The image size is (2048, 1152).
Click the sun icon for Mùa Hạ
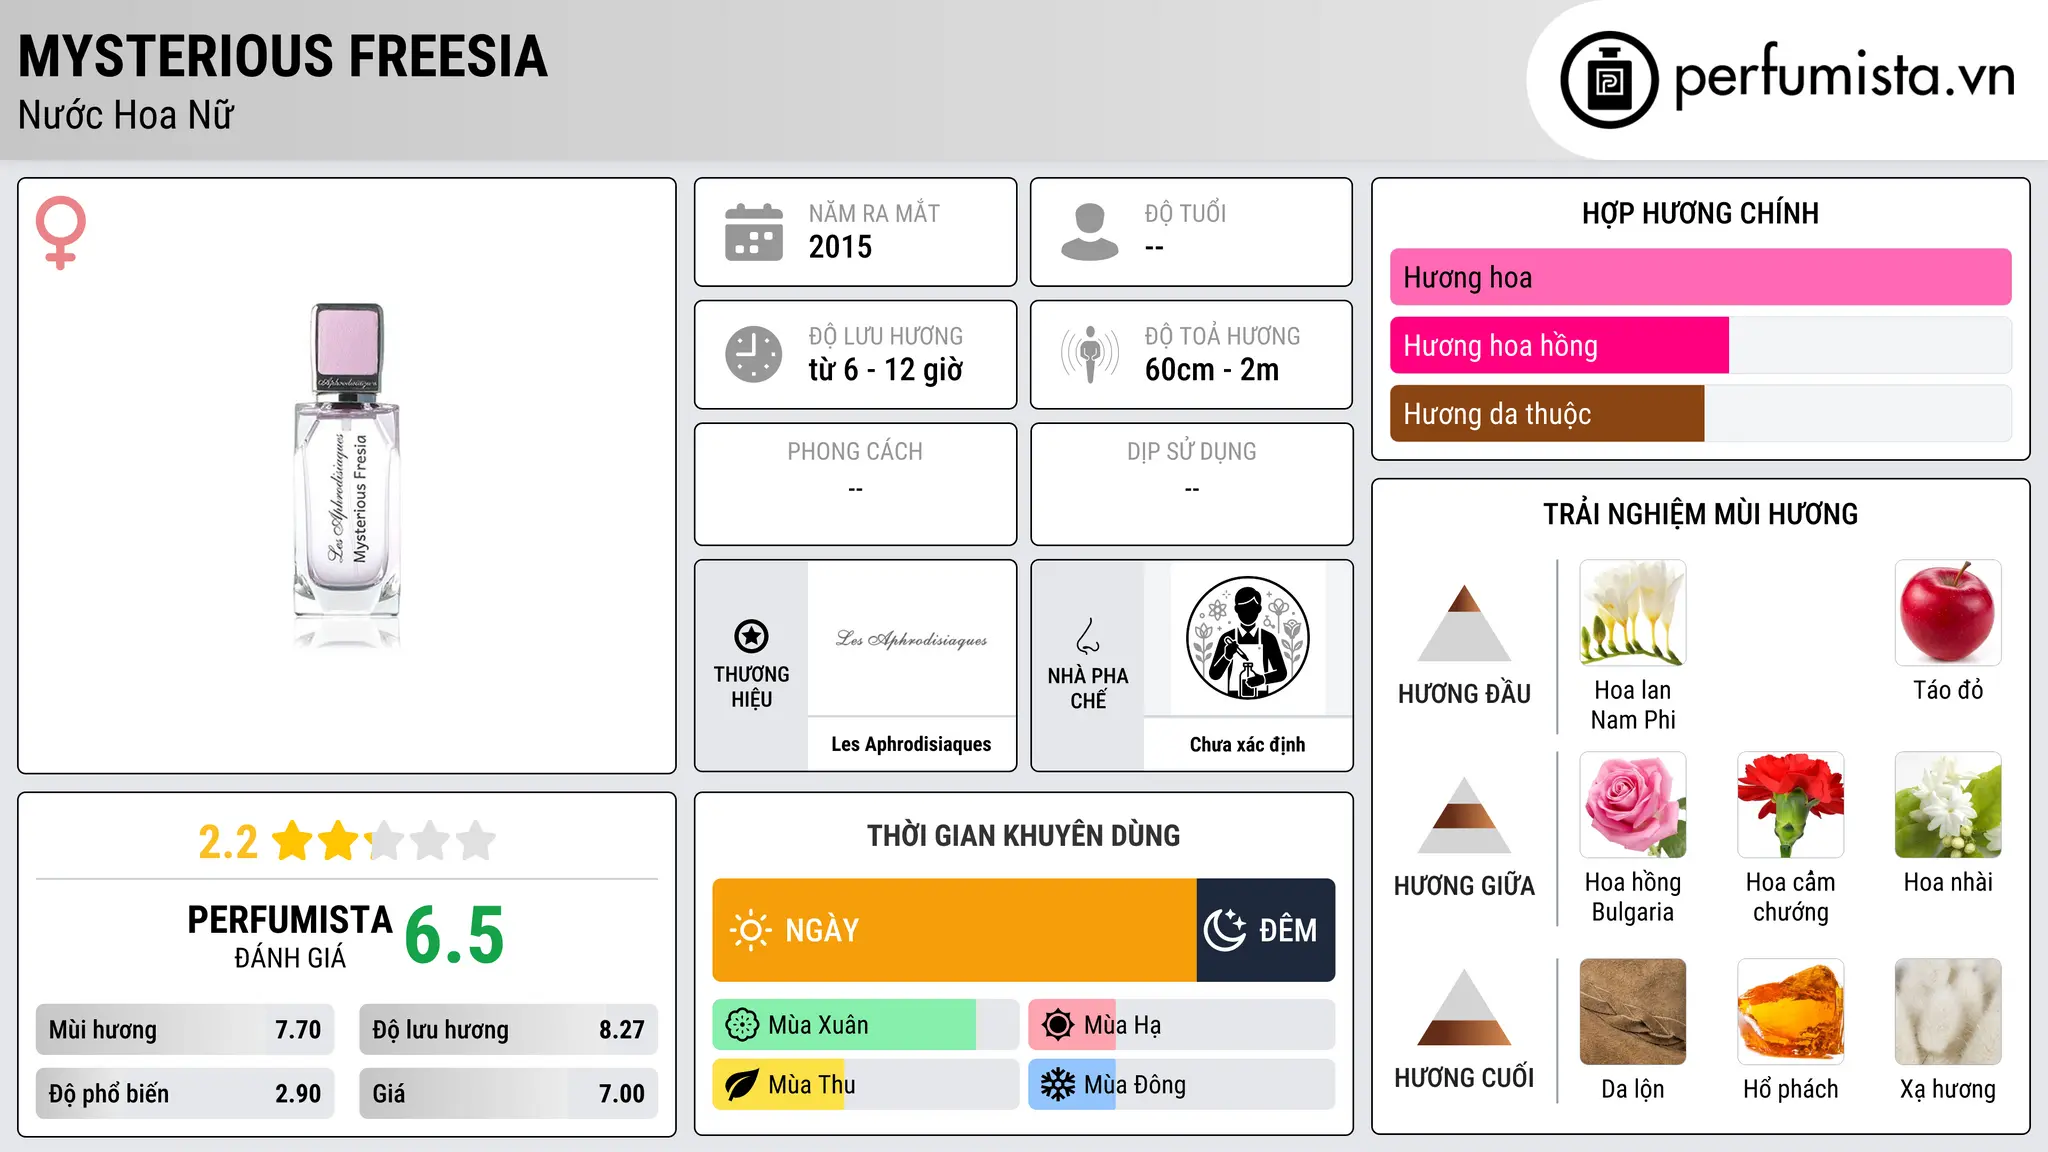coord(1058,1025)
